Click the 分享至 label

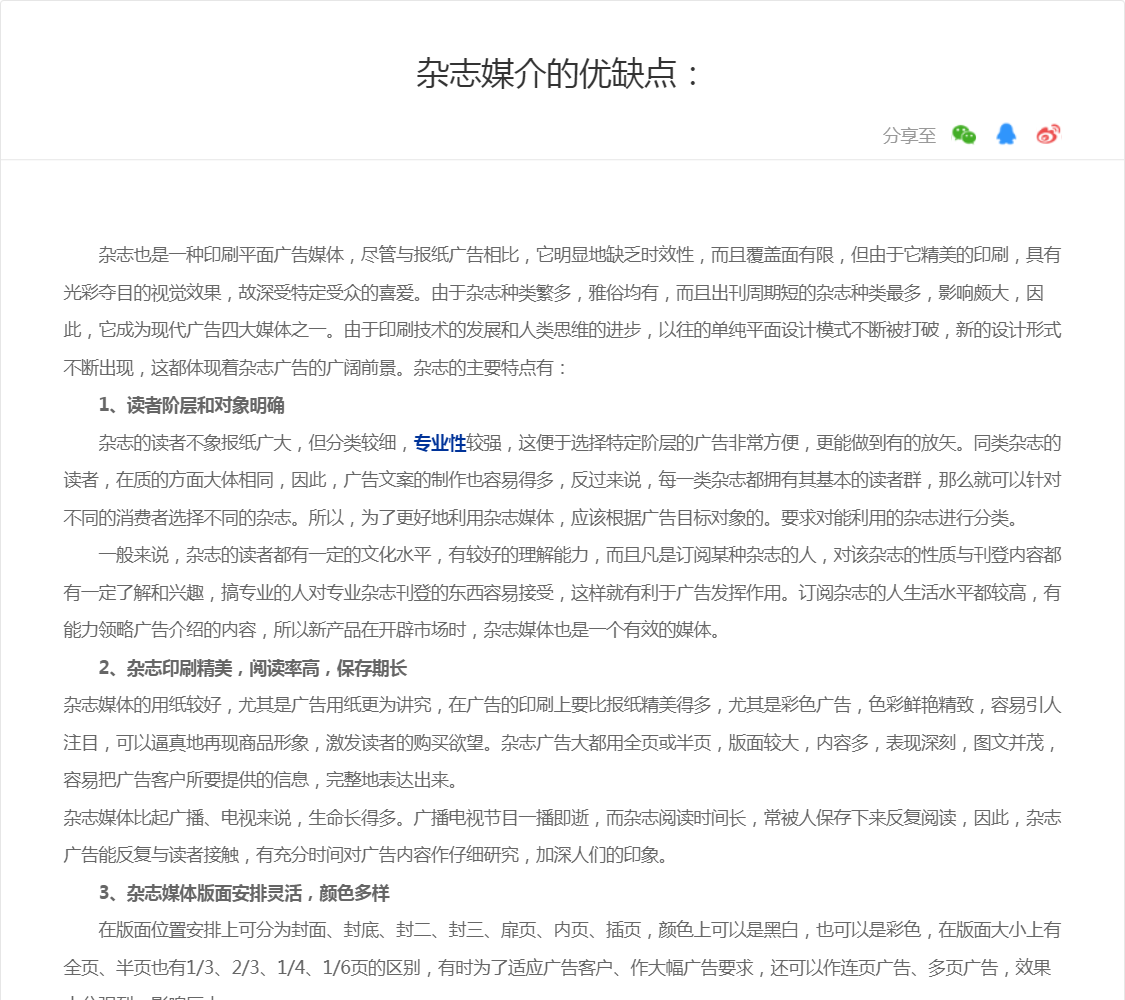909,136
